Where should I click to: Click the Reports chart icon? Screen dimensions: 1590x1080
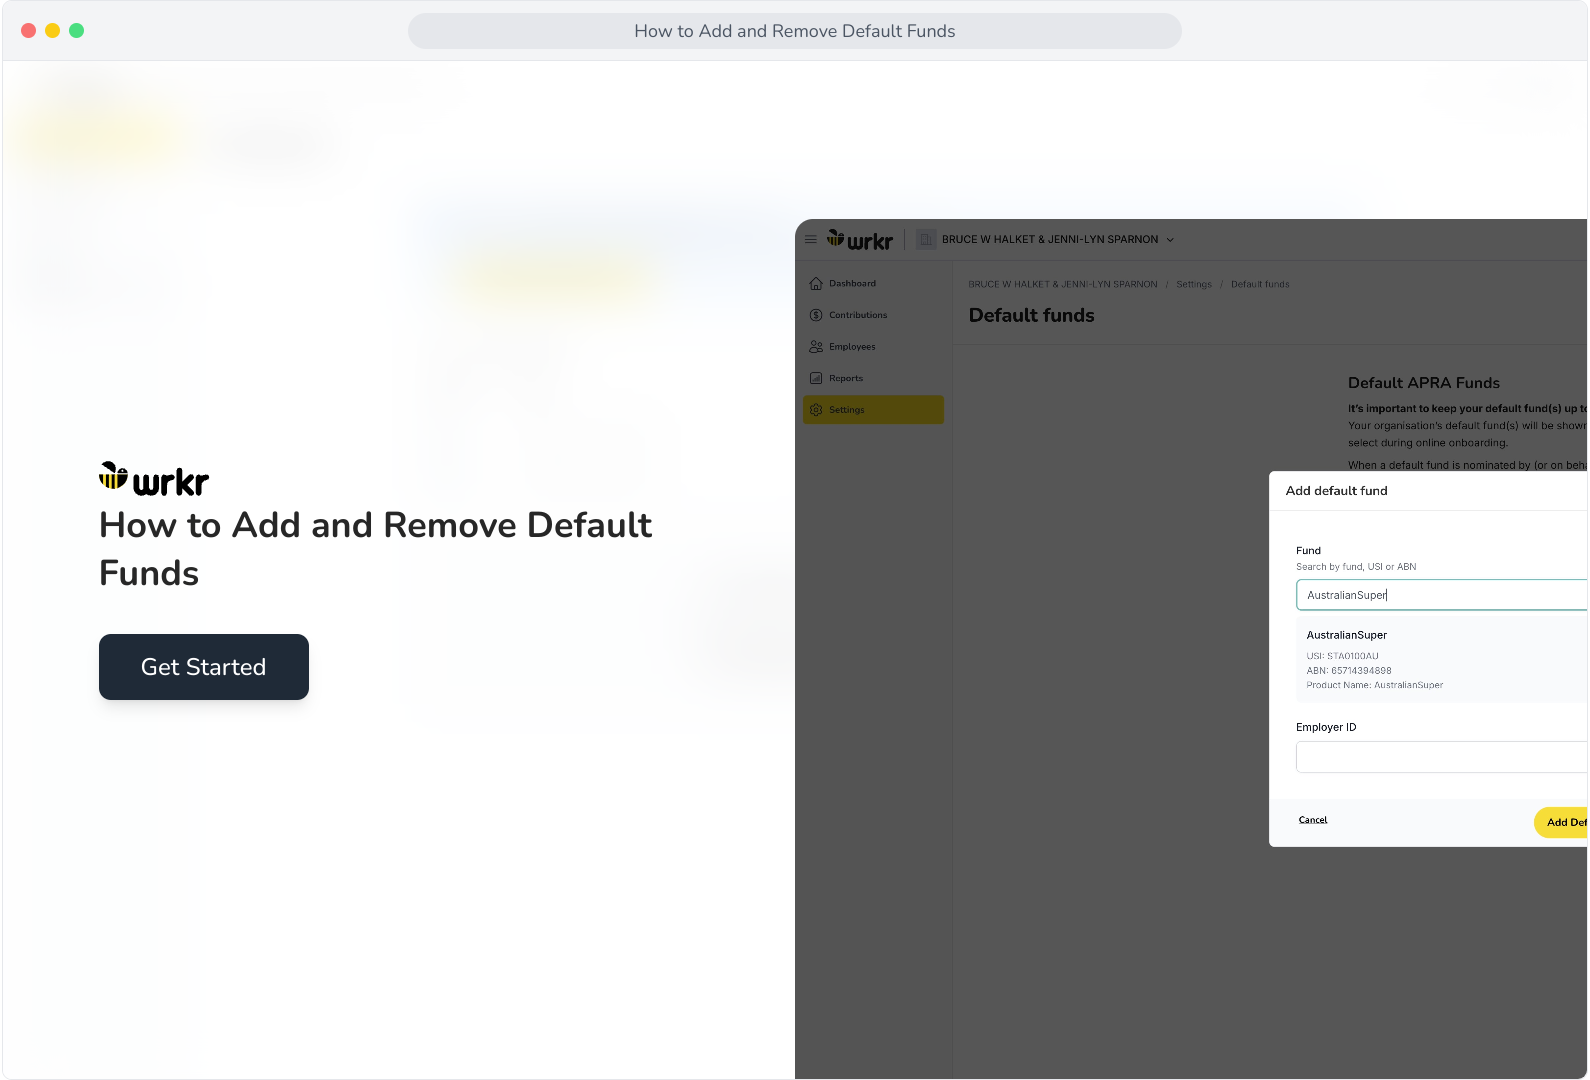[x=816, y=378]
